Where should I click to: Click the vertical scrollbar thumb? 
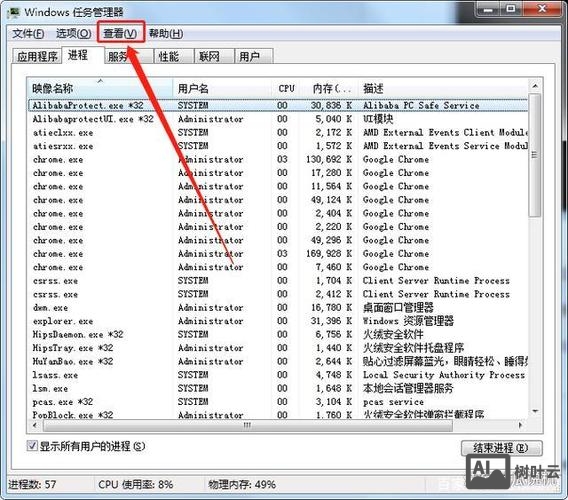(535, 155)
